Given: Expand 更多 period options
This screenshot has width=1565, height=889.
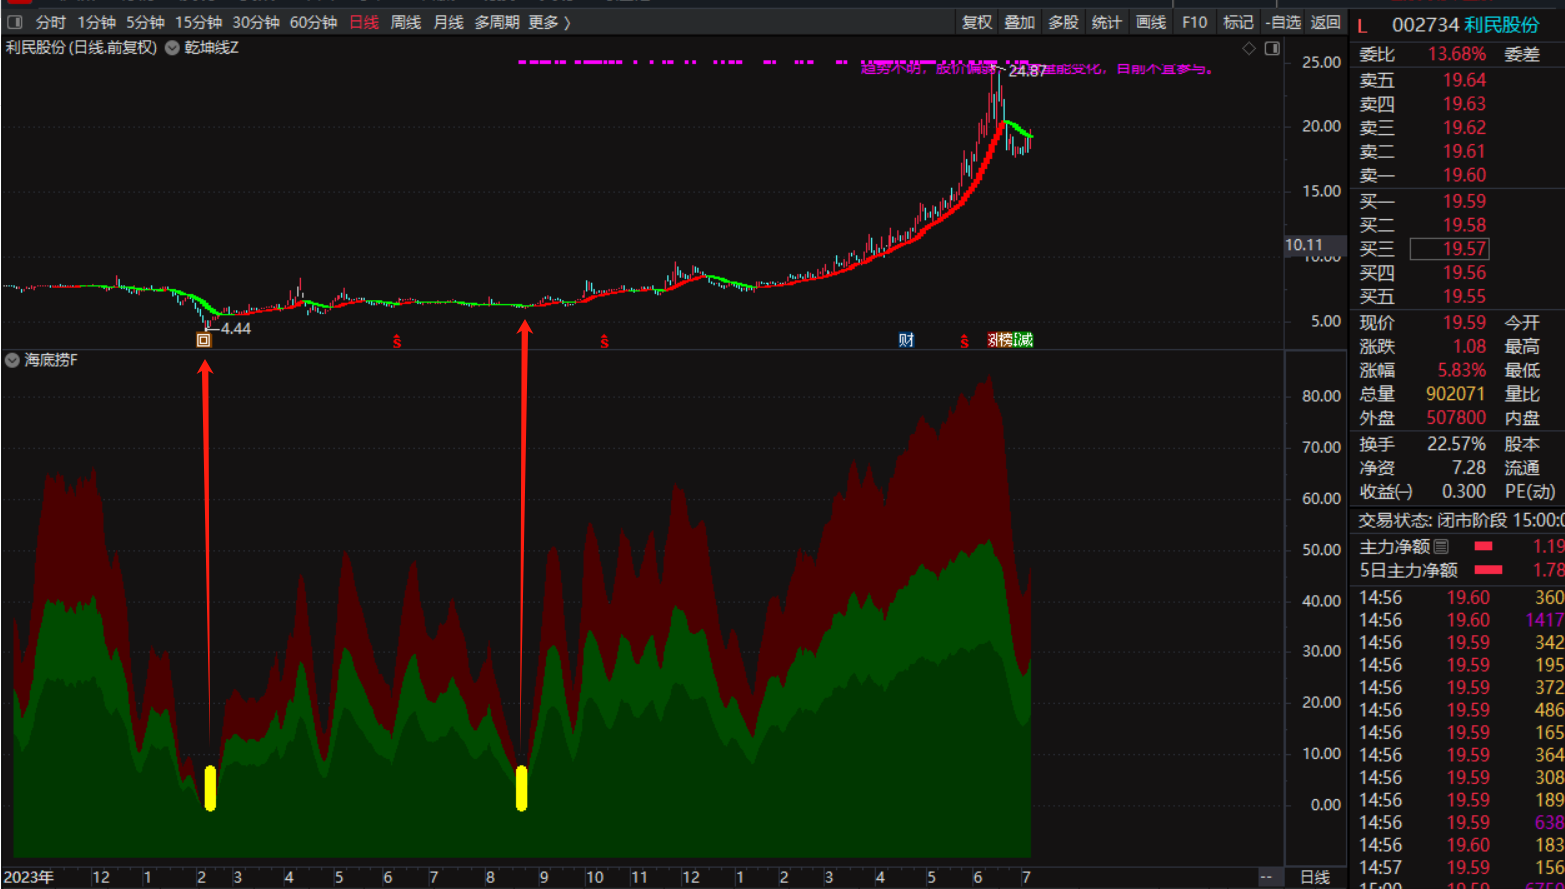Looking at the screenshot, I should pyautogui.click(x=549, y=22).
